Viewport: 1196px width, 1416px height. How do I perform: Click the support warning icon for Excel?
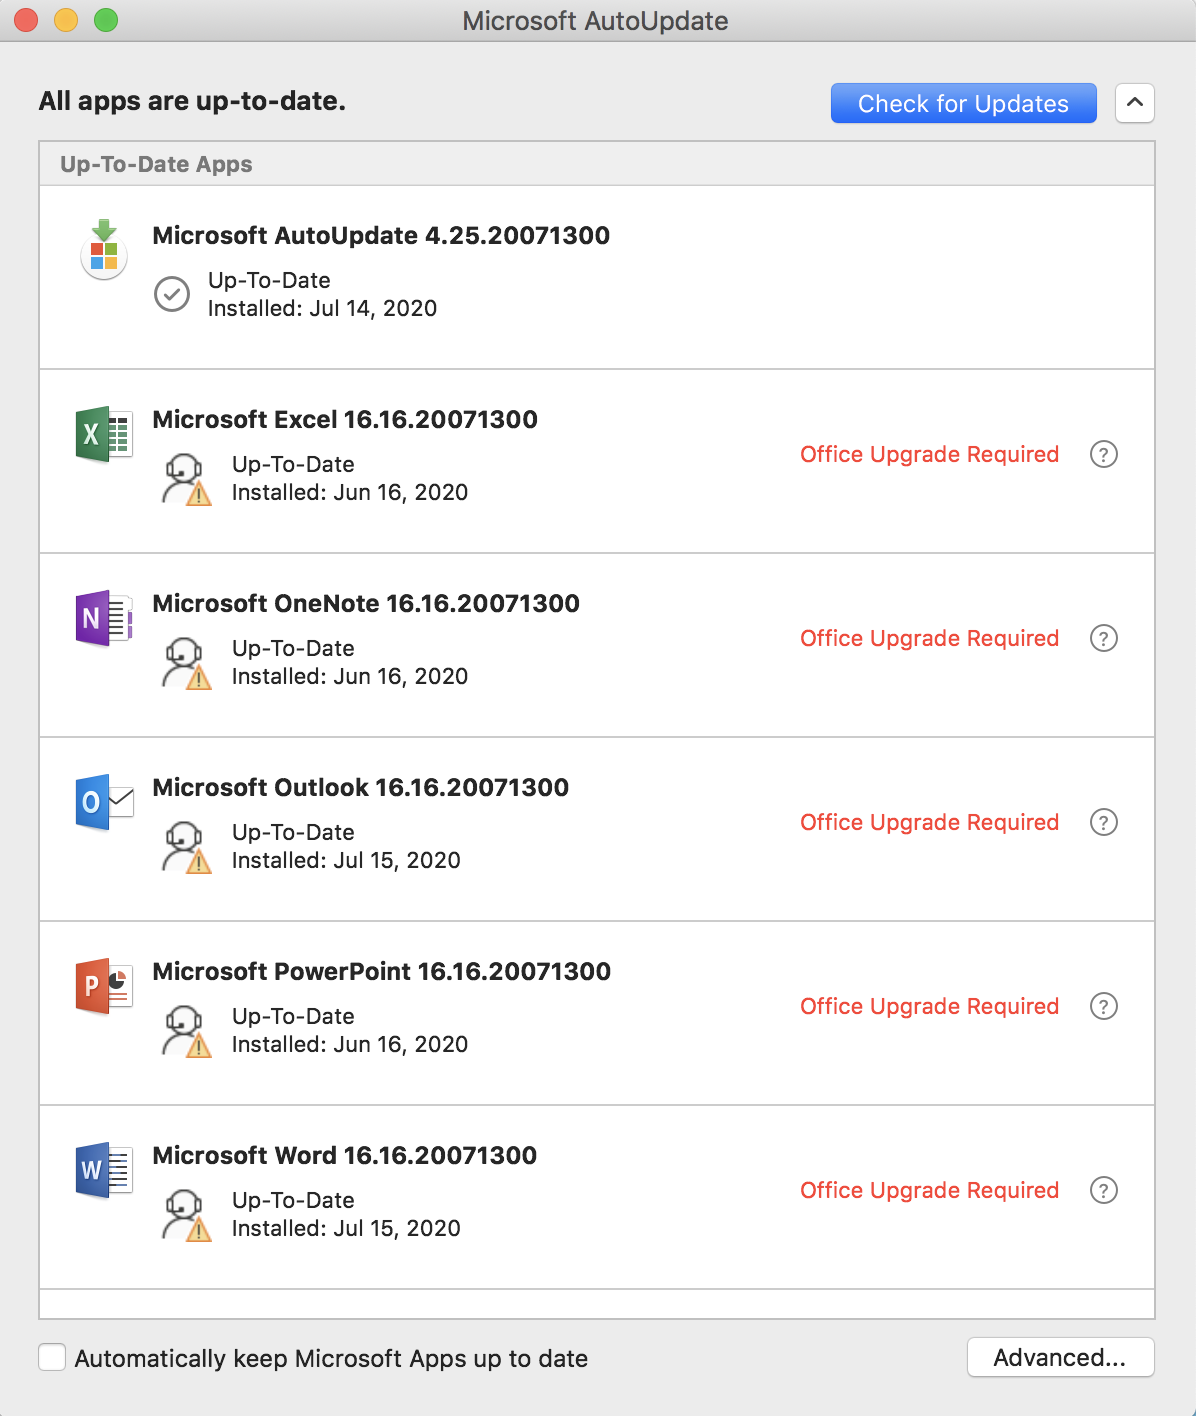186,479
